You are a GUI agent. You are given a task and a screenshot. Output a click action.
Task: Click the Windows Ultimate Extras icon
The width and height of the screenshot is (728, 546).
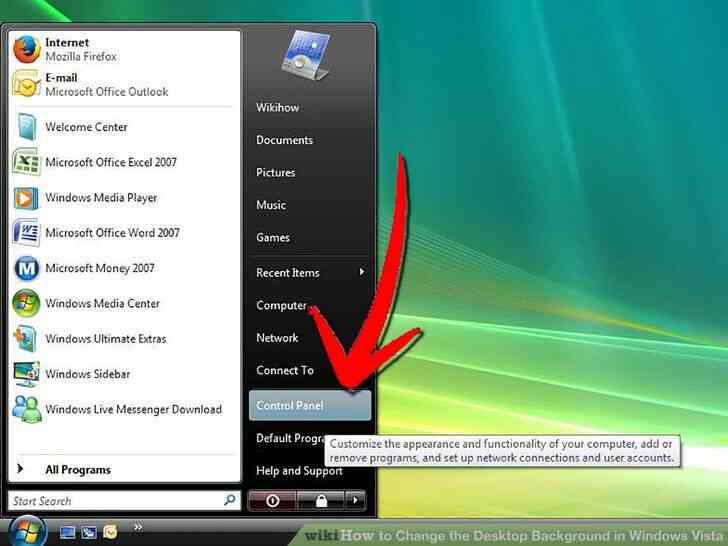pyautogui.click(x=26, y=338)
